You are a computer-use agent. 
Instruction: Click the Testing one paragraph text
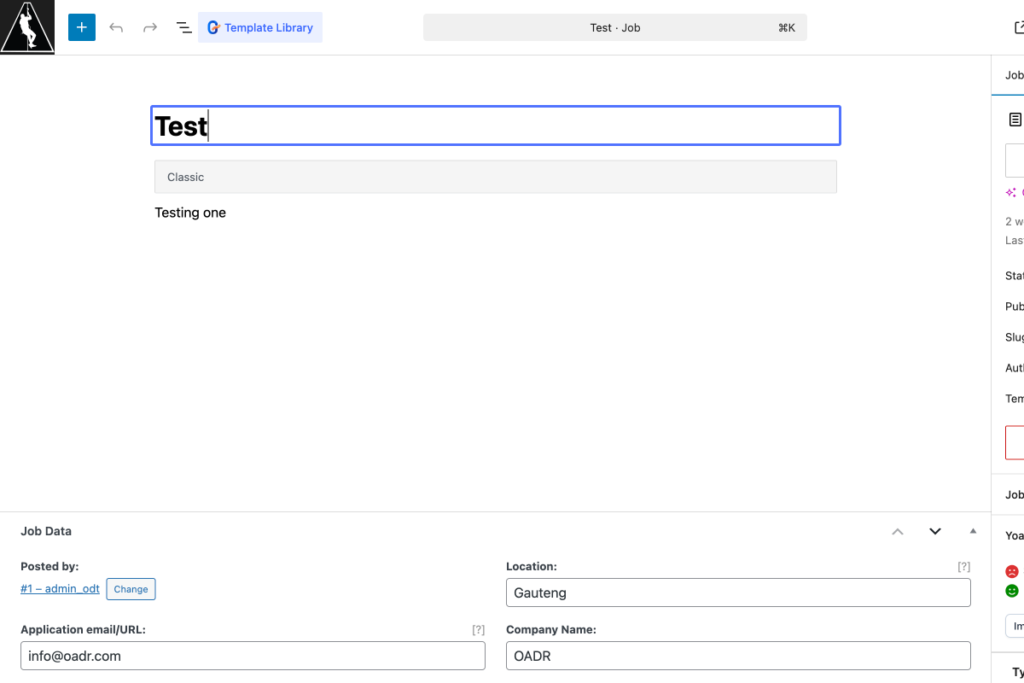tap(190, 213)
